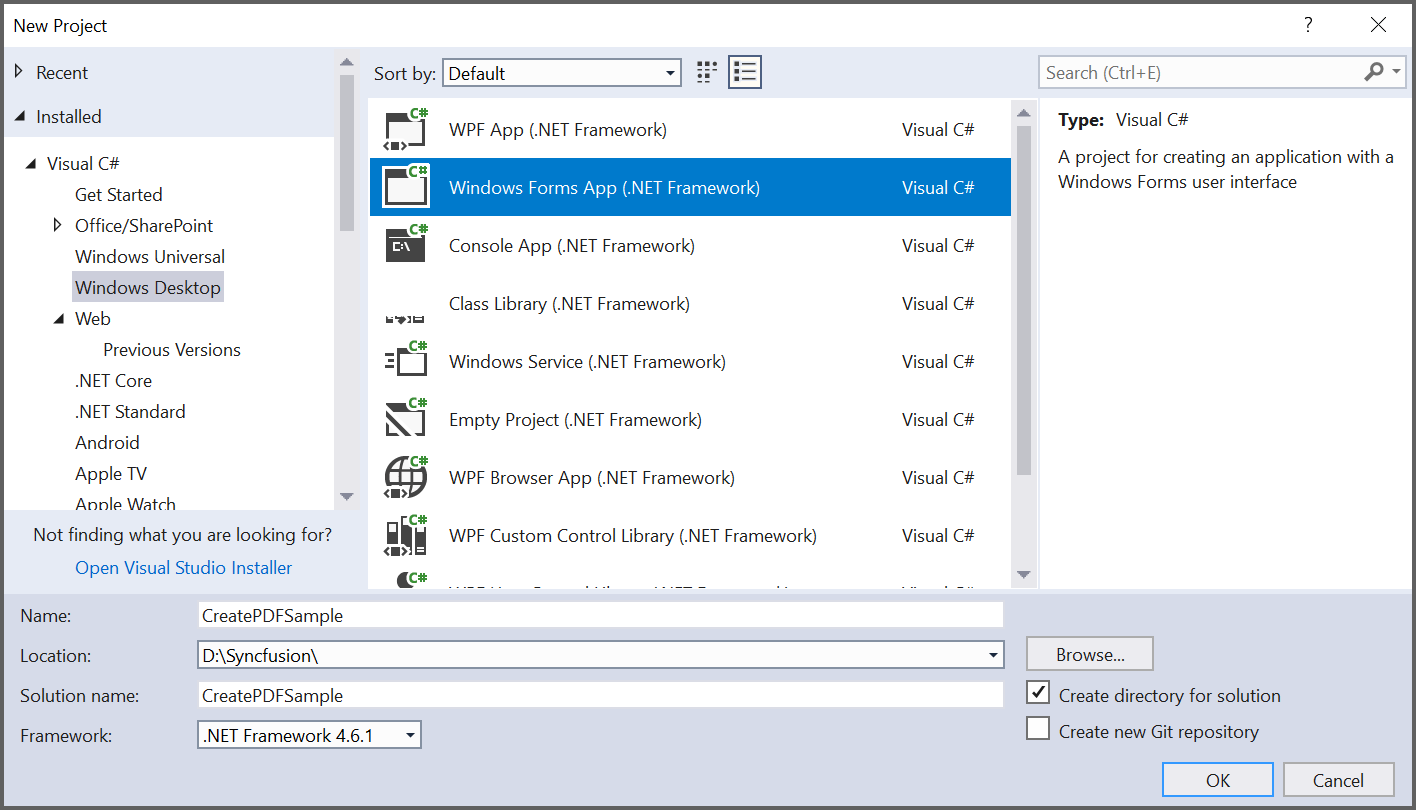Select Windows Forms App (.NET Framework) template

pyautogui.click(x=690, y=188)
